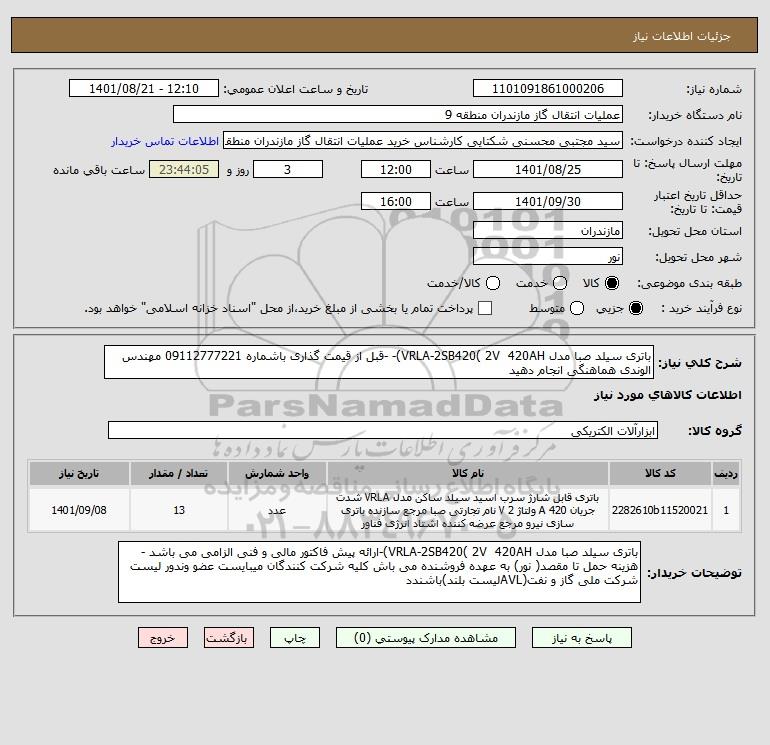Click the need date cell 1401/09/08
The height and width of the screenshot is (745, 770).
79,510
